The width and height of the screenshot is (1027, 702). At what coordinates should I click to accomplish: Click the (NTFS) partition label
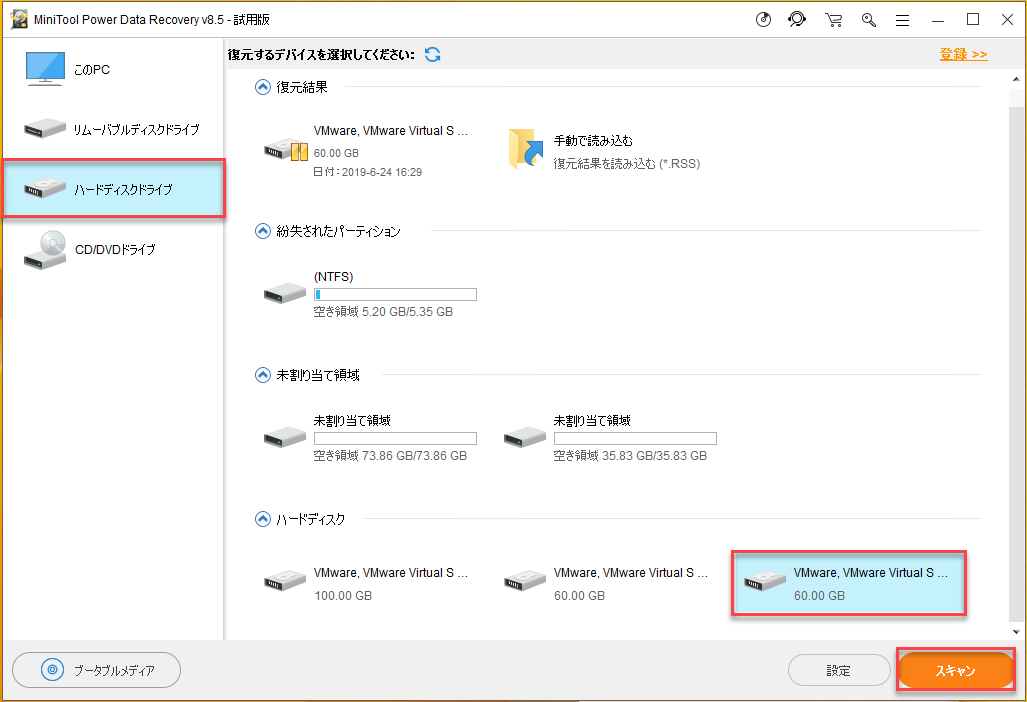point(333,277)
